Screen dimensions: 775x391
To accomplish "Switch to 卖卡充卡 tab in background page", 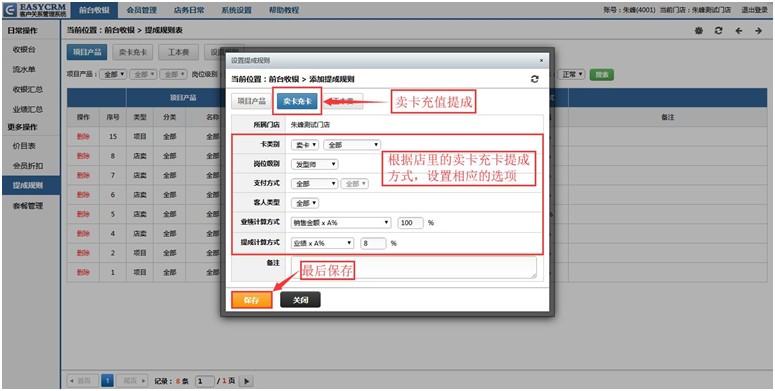I will pyautogui.click(x=133, y=52).
